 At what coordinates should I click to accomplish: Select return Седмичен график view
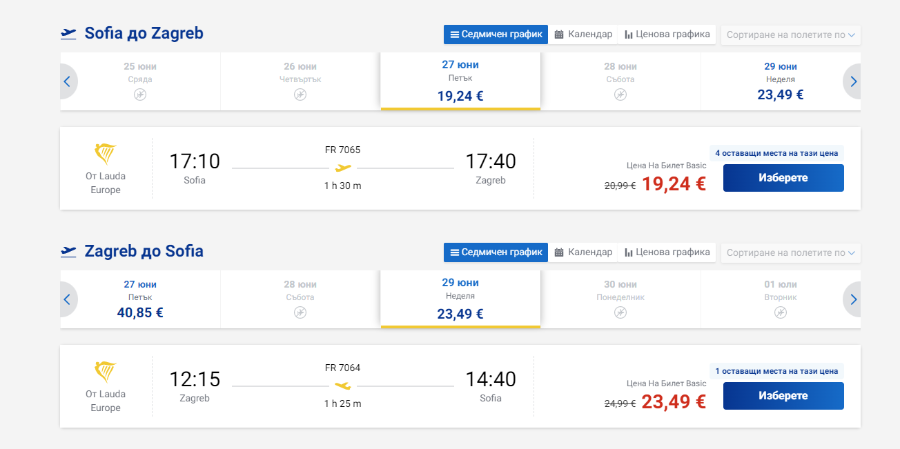point(496,252)
